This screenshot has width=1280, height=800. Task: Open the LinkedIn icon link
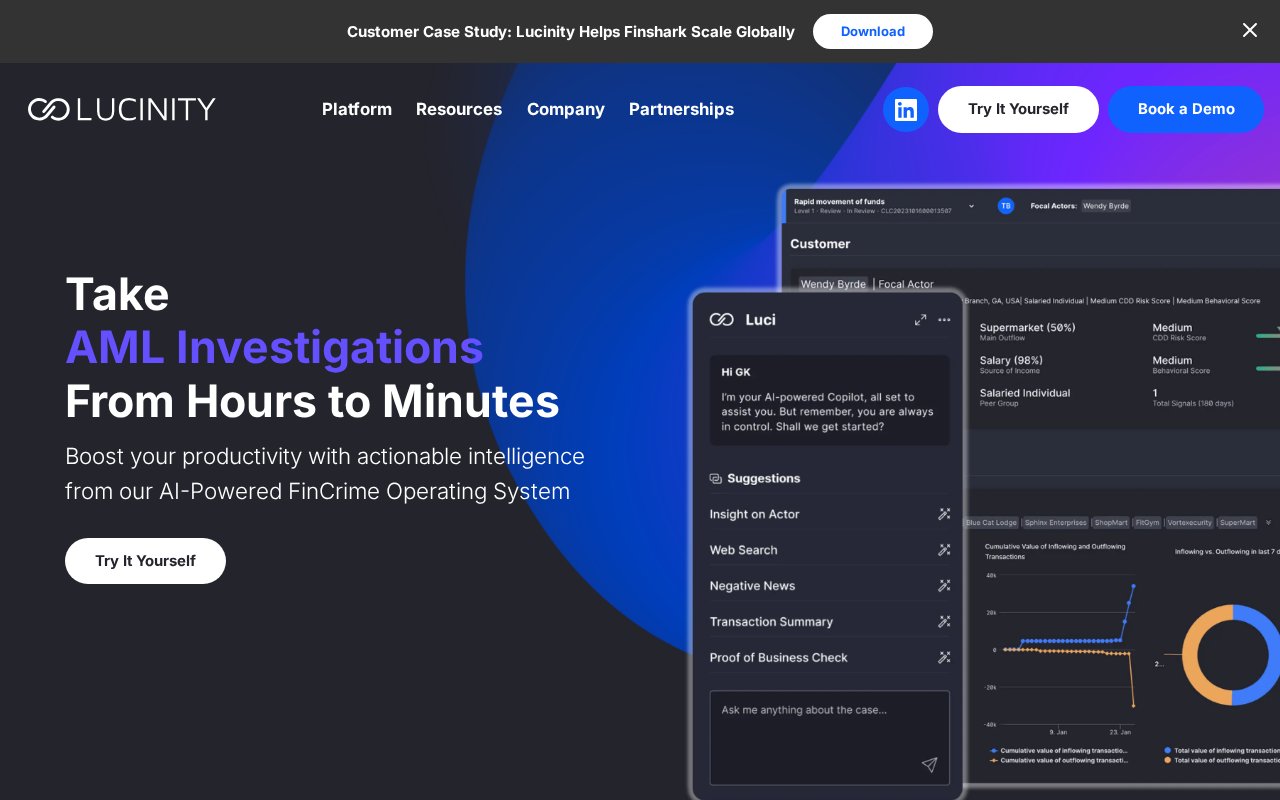pos(906,110)
